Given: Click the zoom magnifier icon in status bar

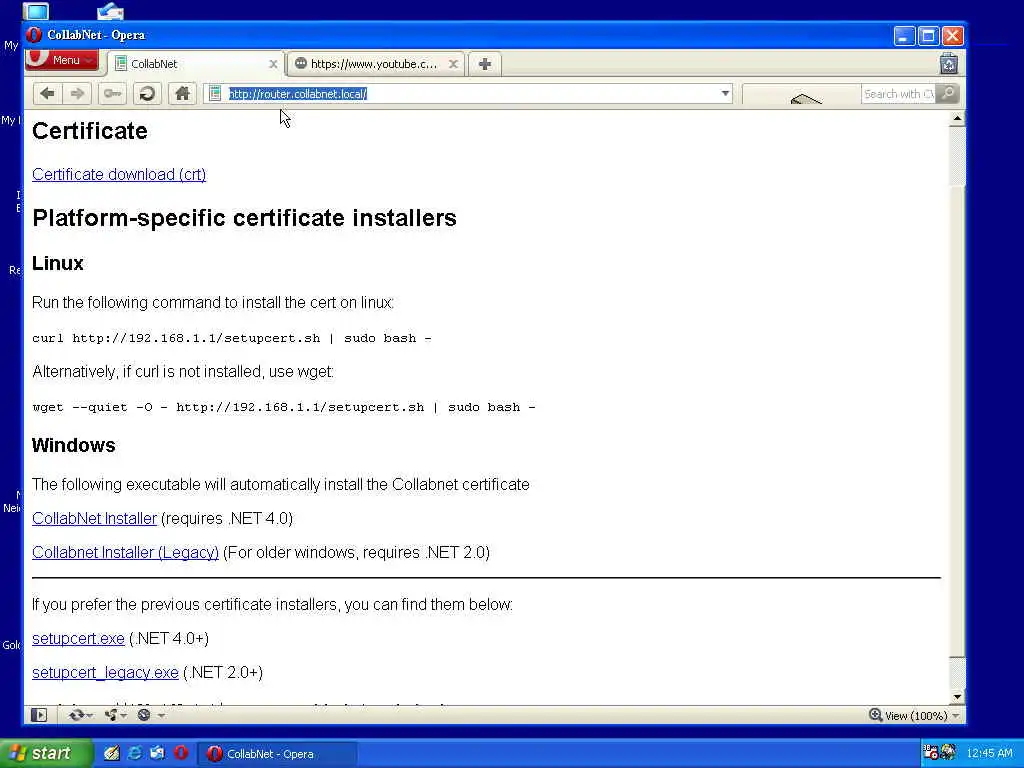Looking at the screenshot, I should [x=875, y=715].
